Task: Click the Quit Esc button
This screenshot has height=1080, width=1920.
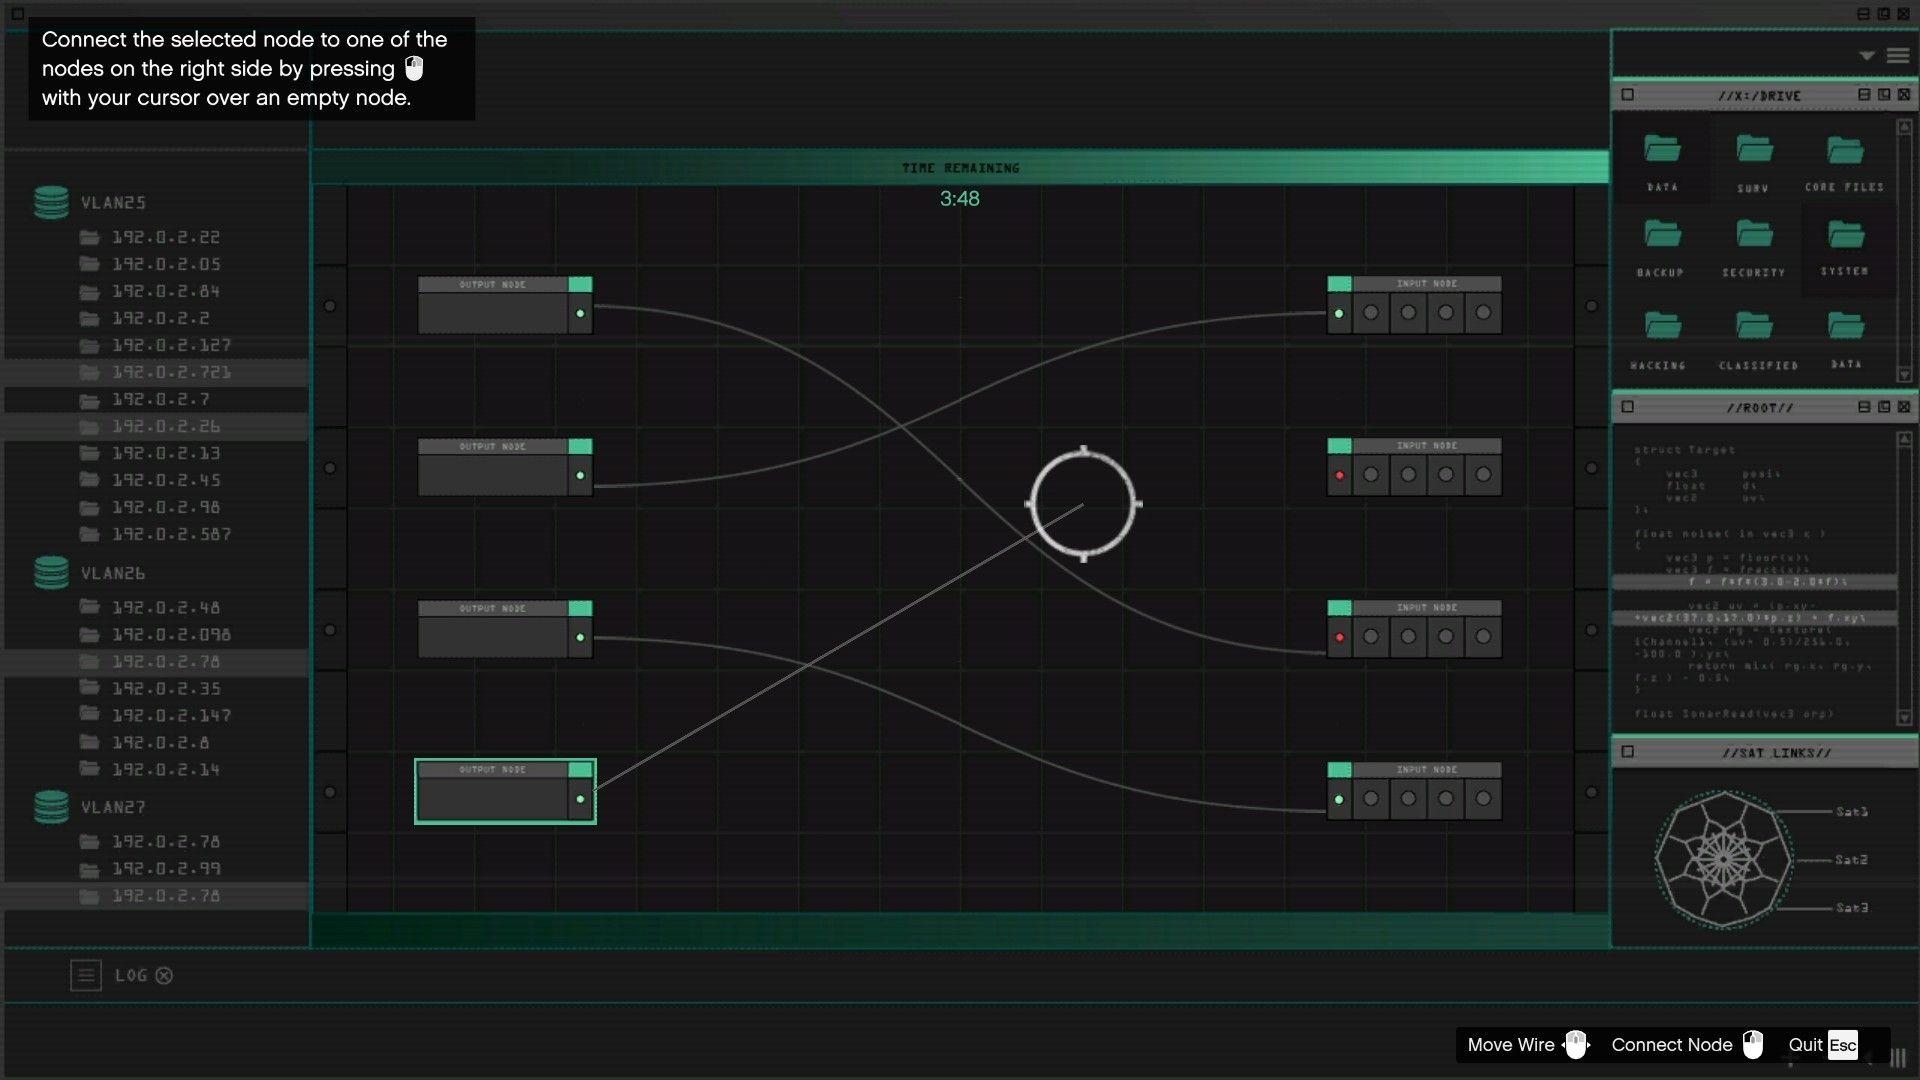Action: (1822, 1044)
